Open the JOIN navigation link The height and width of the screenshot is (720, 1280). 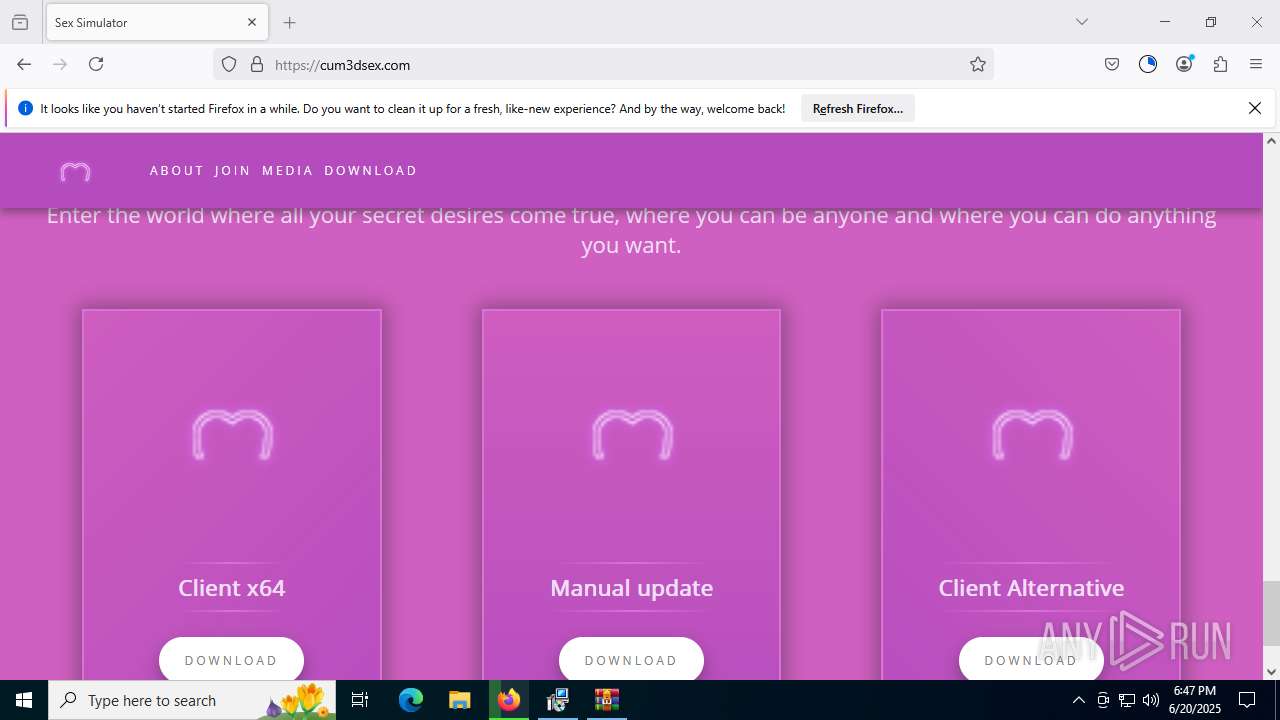tap(233, 171)
